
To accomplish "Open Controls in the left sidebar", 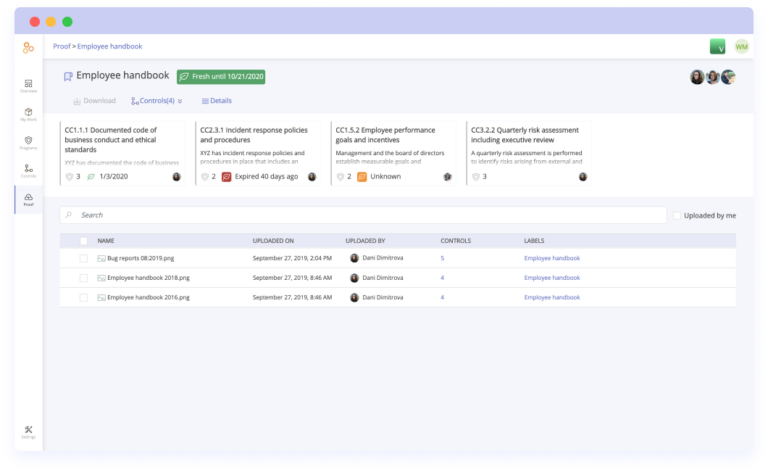I will (x=28, y=170).
